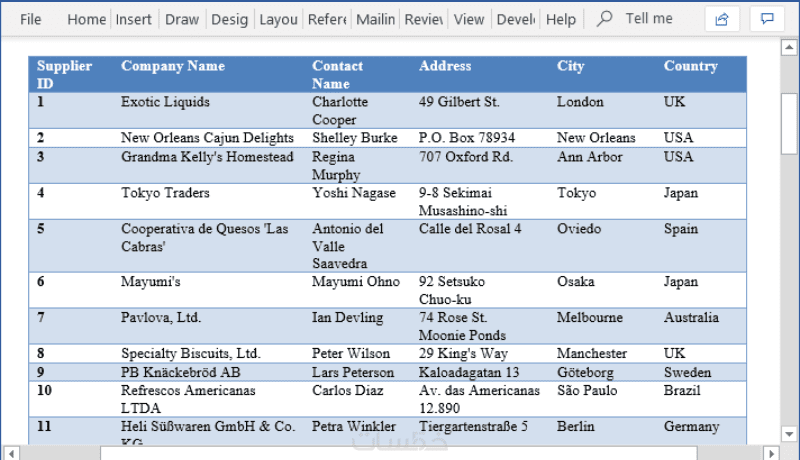The width and height of the screenshot is (800, 460).
Task: Click the Contact Name header cell
Action: click(358, 74)
